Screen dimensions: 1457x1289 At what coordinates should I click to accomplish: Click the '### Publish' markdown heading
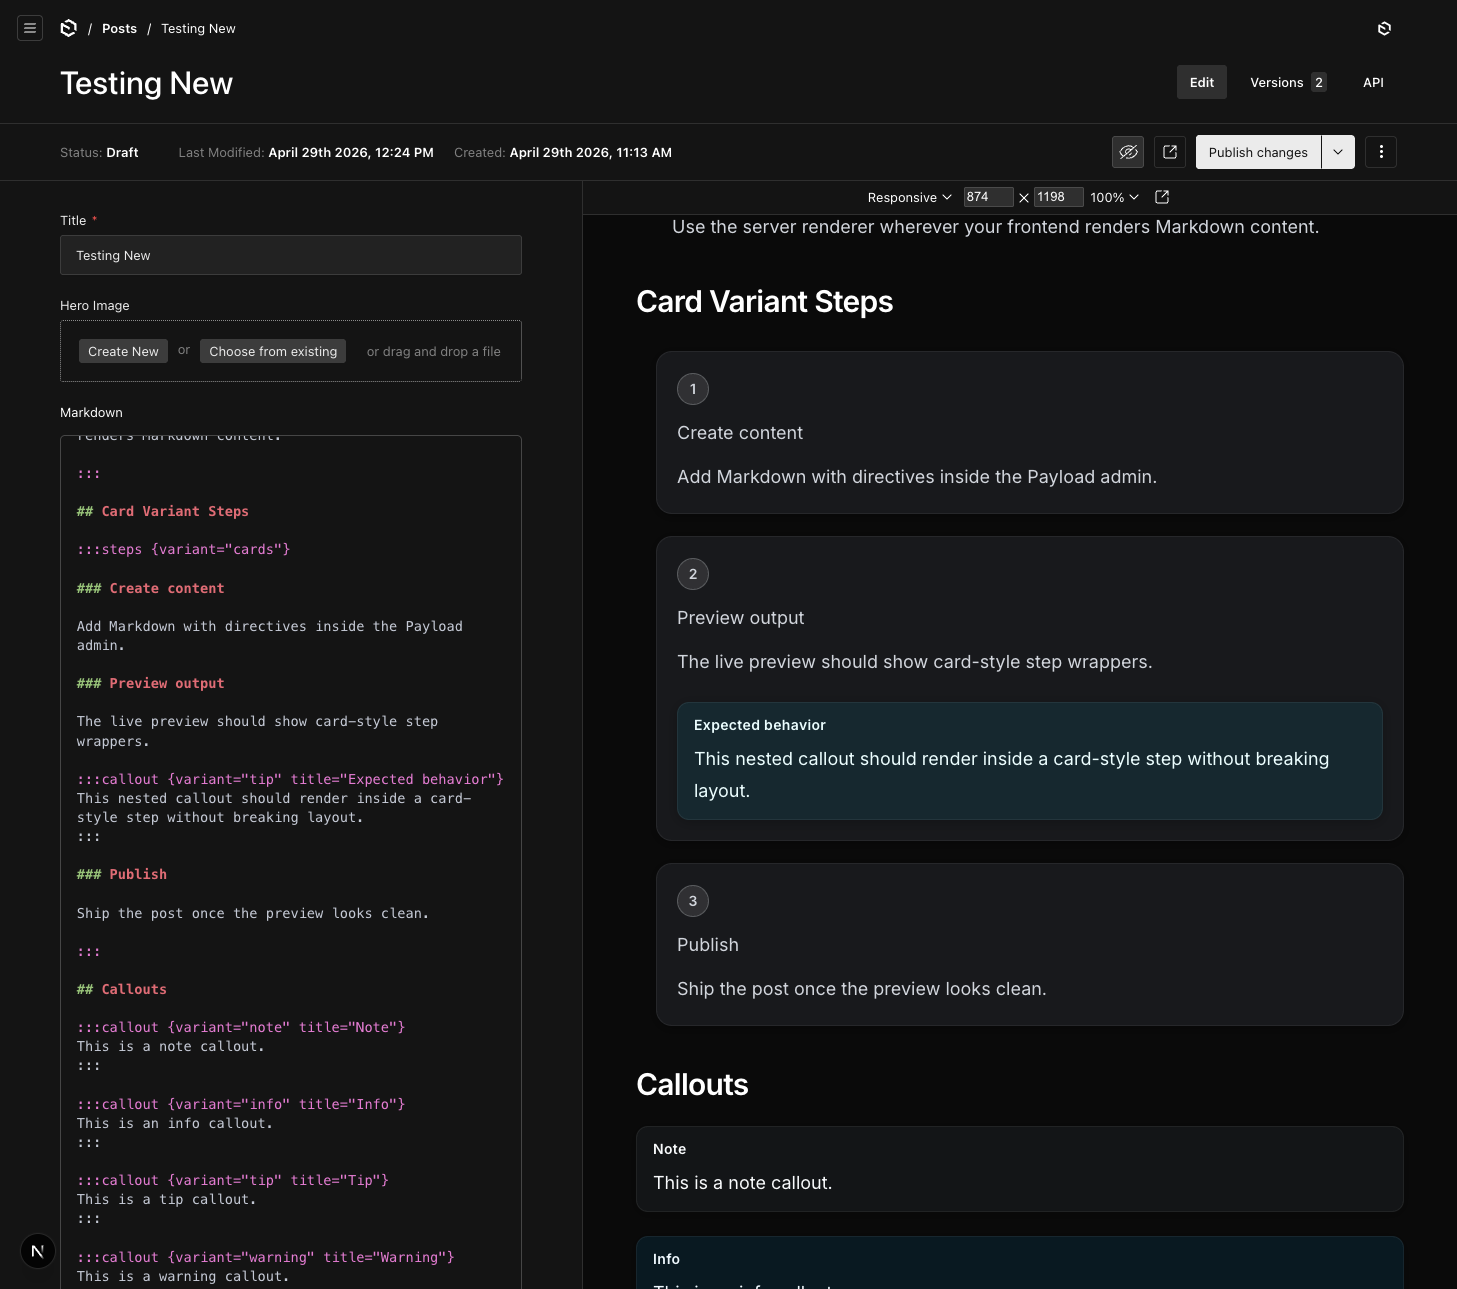click(x=122, y=874)
